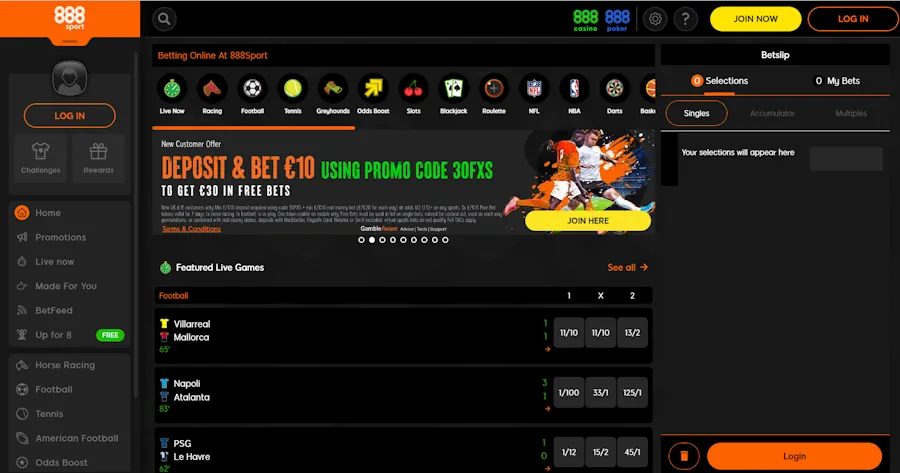
Task: Open the Roulette wheel icon
Action: coord(494,88)
